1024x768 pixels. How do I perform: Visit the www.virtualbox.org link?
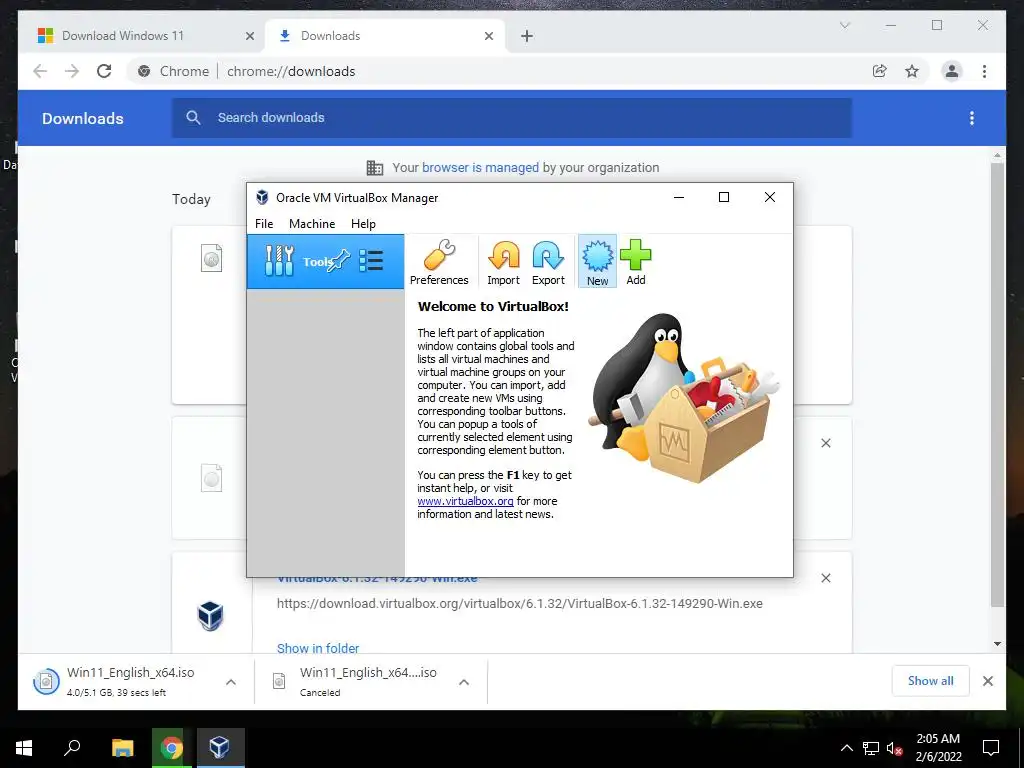[465, 501]
